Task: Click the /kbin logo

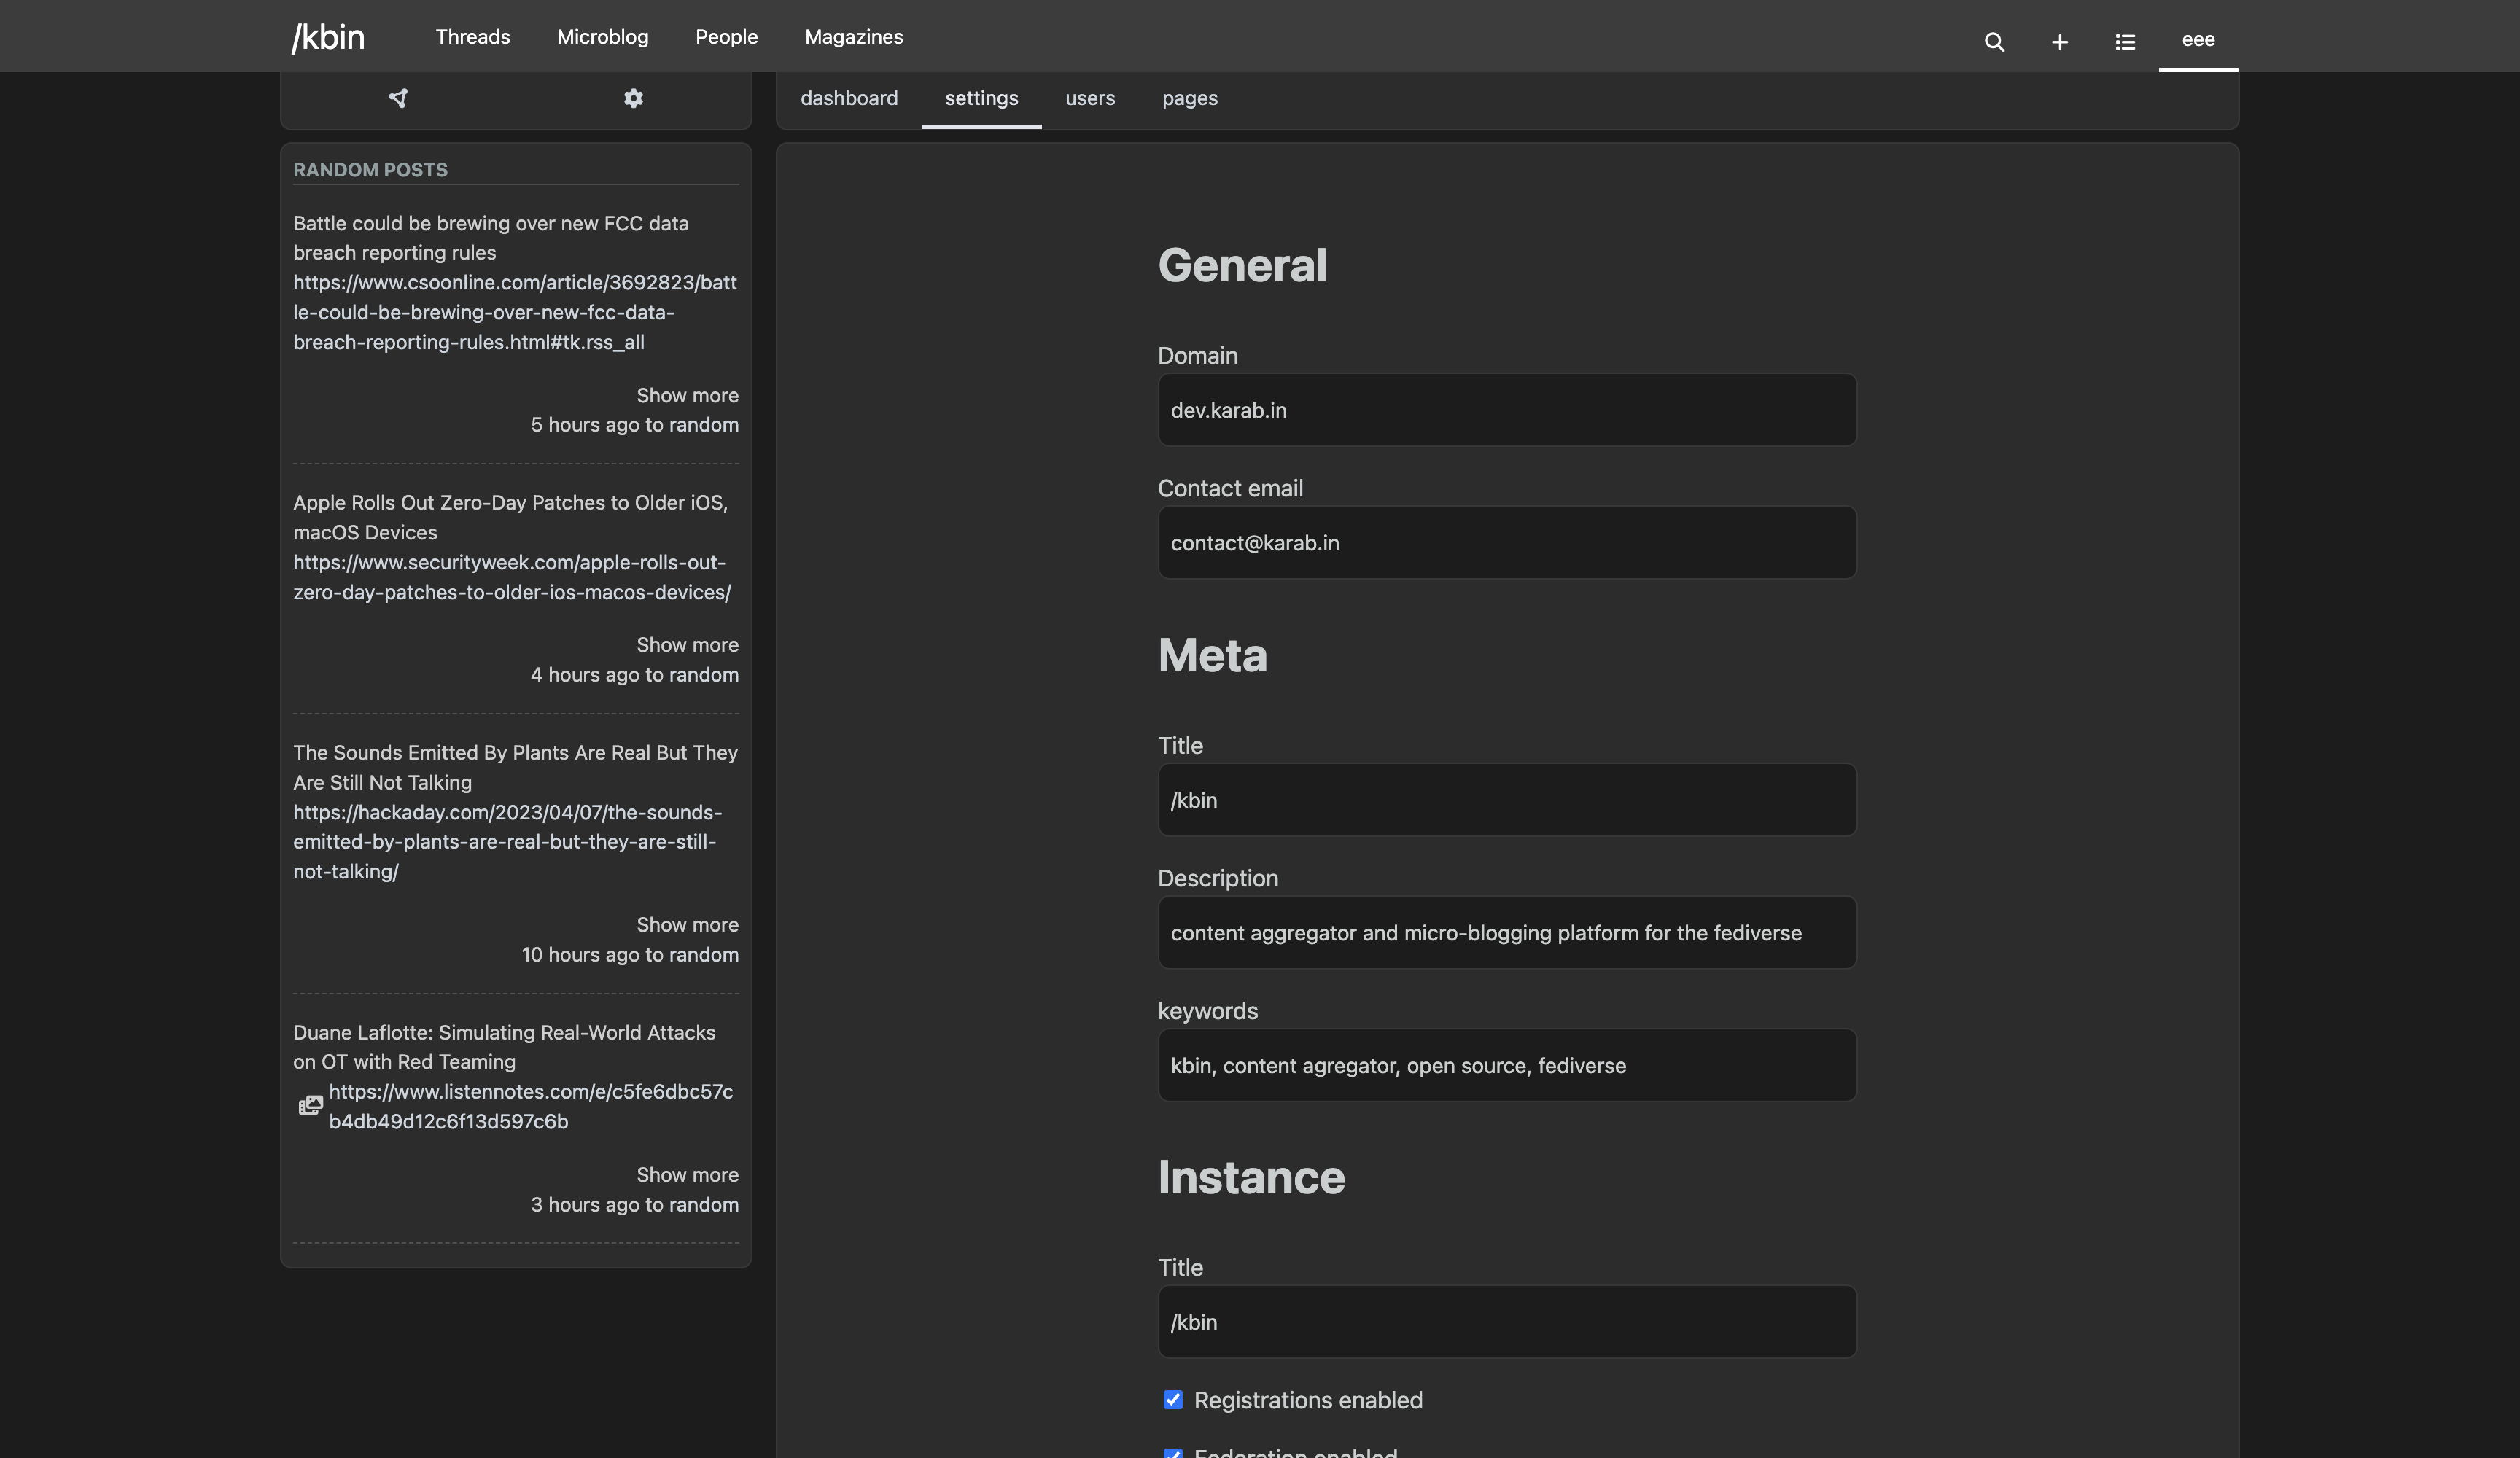Action: tap(328, 37)
